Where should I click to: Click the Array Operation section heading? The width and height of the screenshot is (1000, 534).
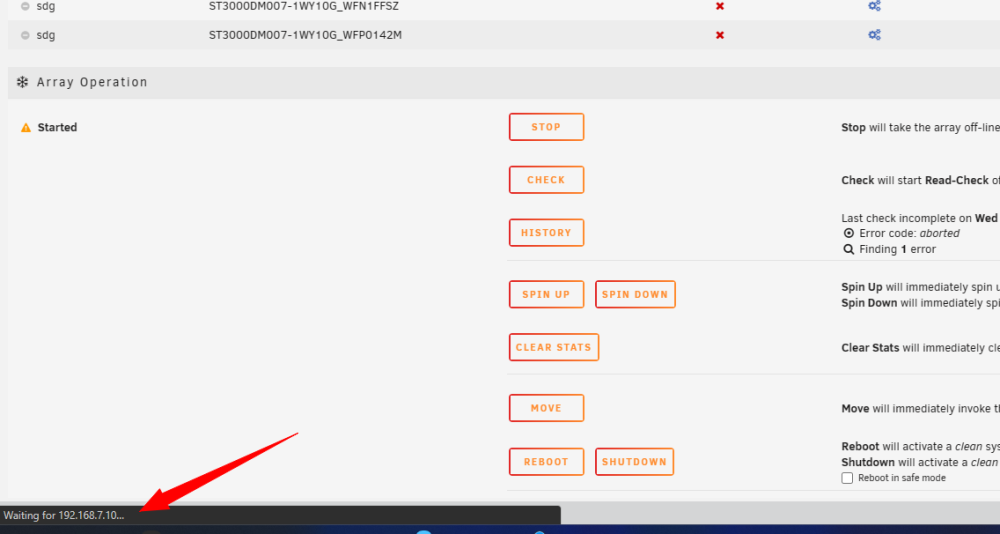pyautogui.click(x=92, y=82)
